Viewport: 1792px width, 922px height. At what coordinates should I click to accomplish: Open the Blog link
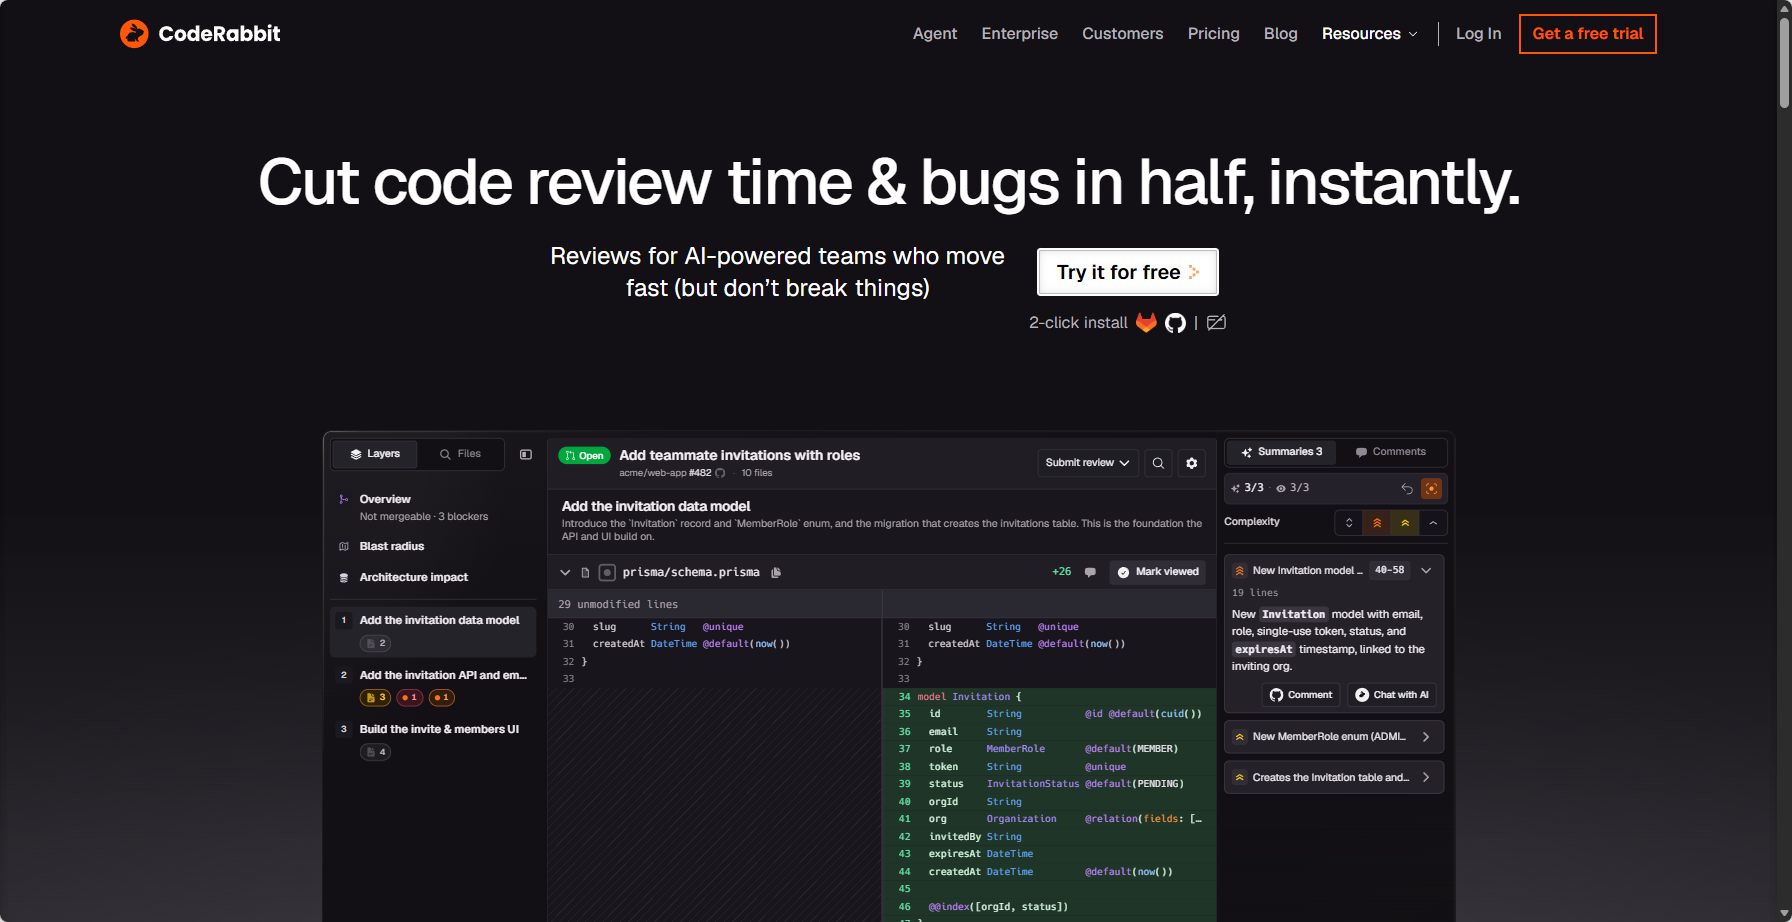(1281, 34)
